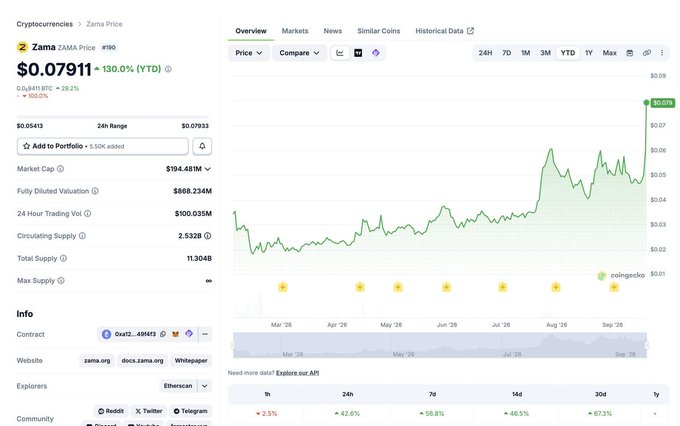Image resolution: width=680 pixels, height=426 pixels.
Task: Select the 3M chart range
Action: [x=546, y=53]
